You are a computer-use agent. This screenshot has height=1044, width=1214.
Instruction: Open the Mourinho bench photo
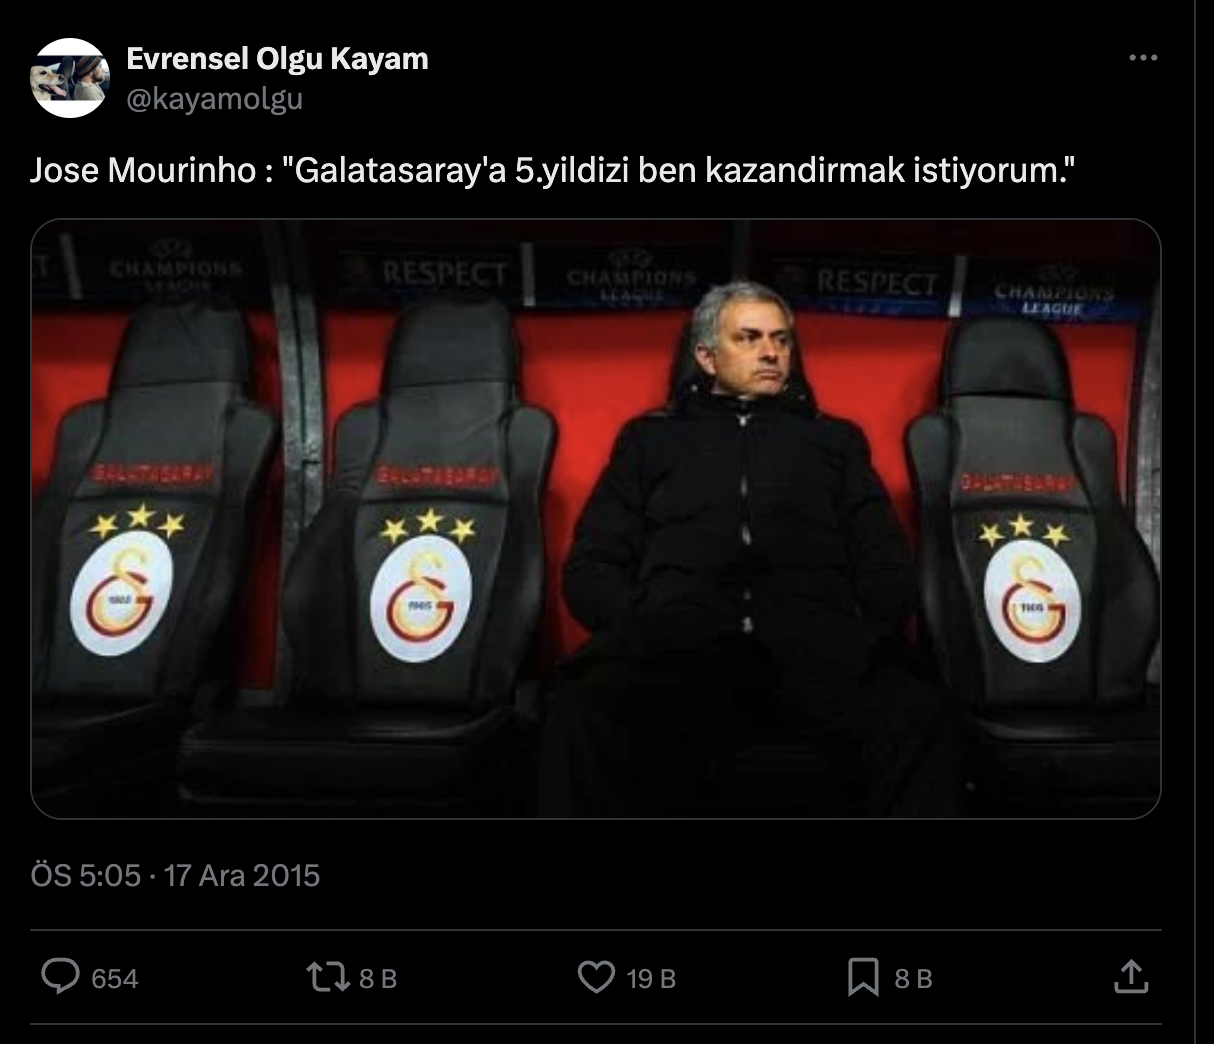(596, 519)
